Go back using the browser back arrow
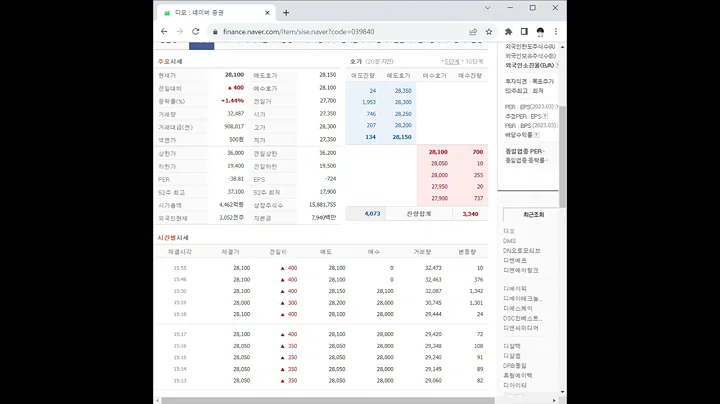720x404 pixels. click(164, 32)
